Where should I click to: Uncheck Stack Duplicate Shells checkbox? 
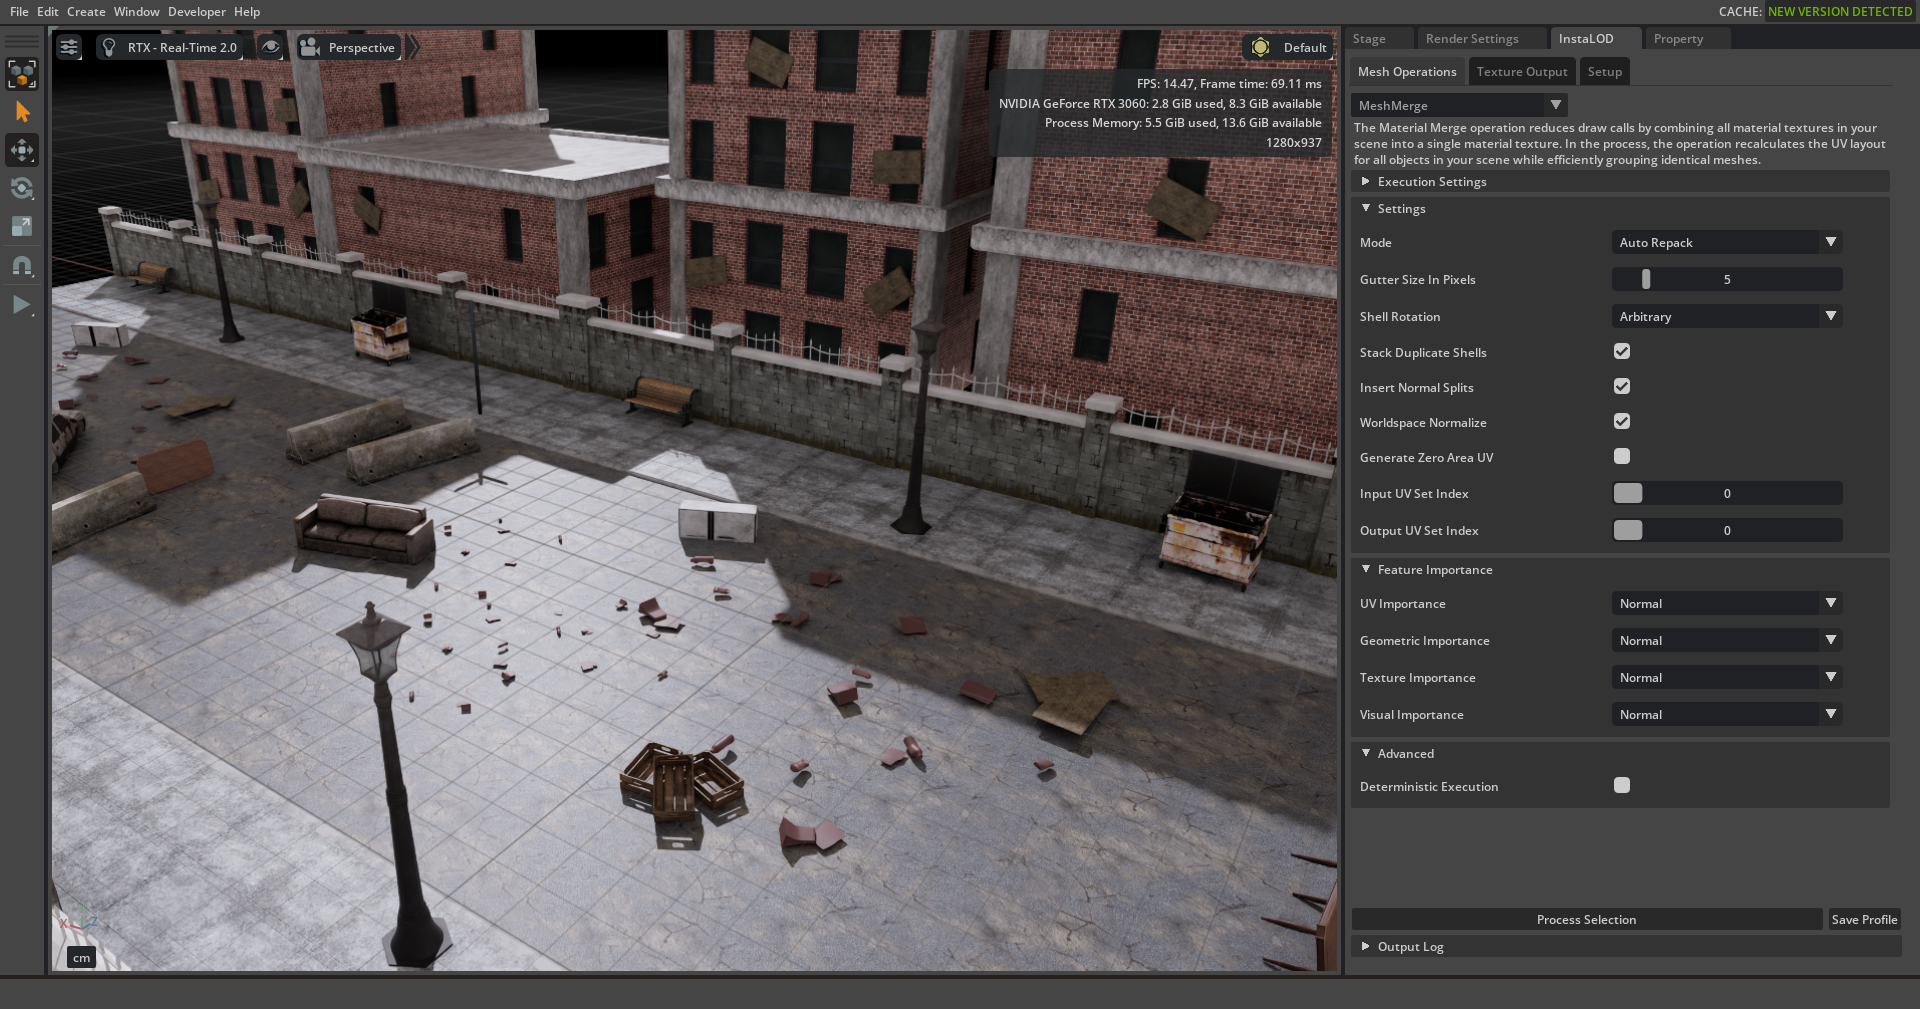[1622, 352]
